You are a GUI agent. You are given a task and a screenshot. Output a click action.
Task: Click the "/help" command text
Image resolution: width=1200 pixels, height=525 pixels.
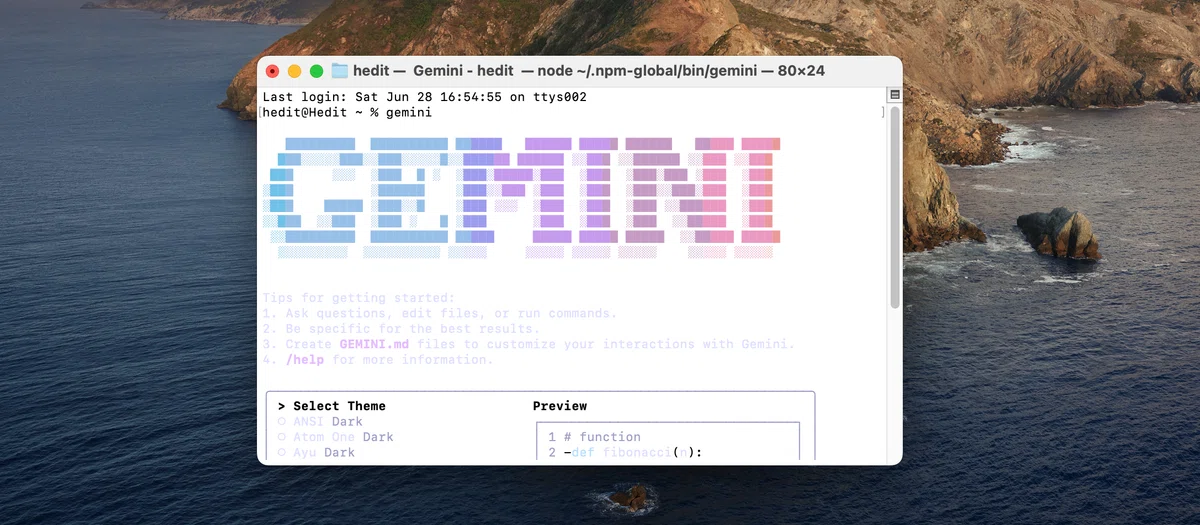click(305, 359)
